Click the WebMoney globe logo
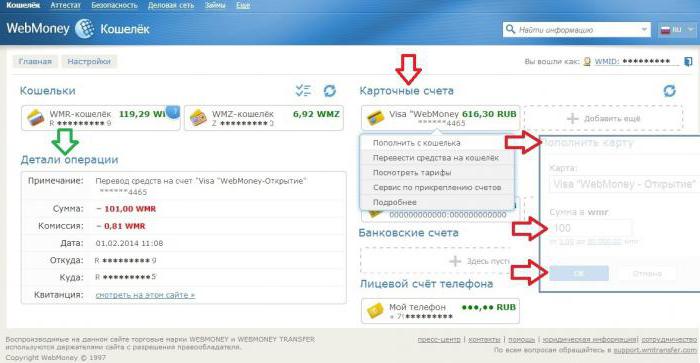This screenshot has width=700, height=363. [84, 29]
